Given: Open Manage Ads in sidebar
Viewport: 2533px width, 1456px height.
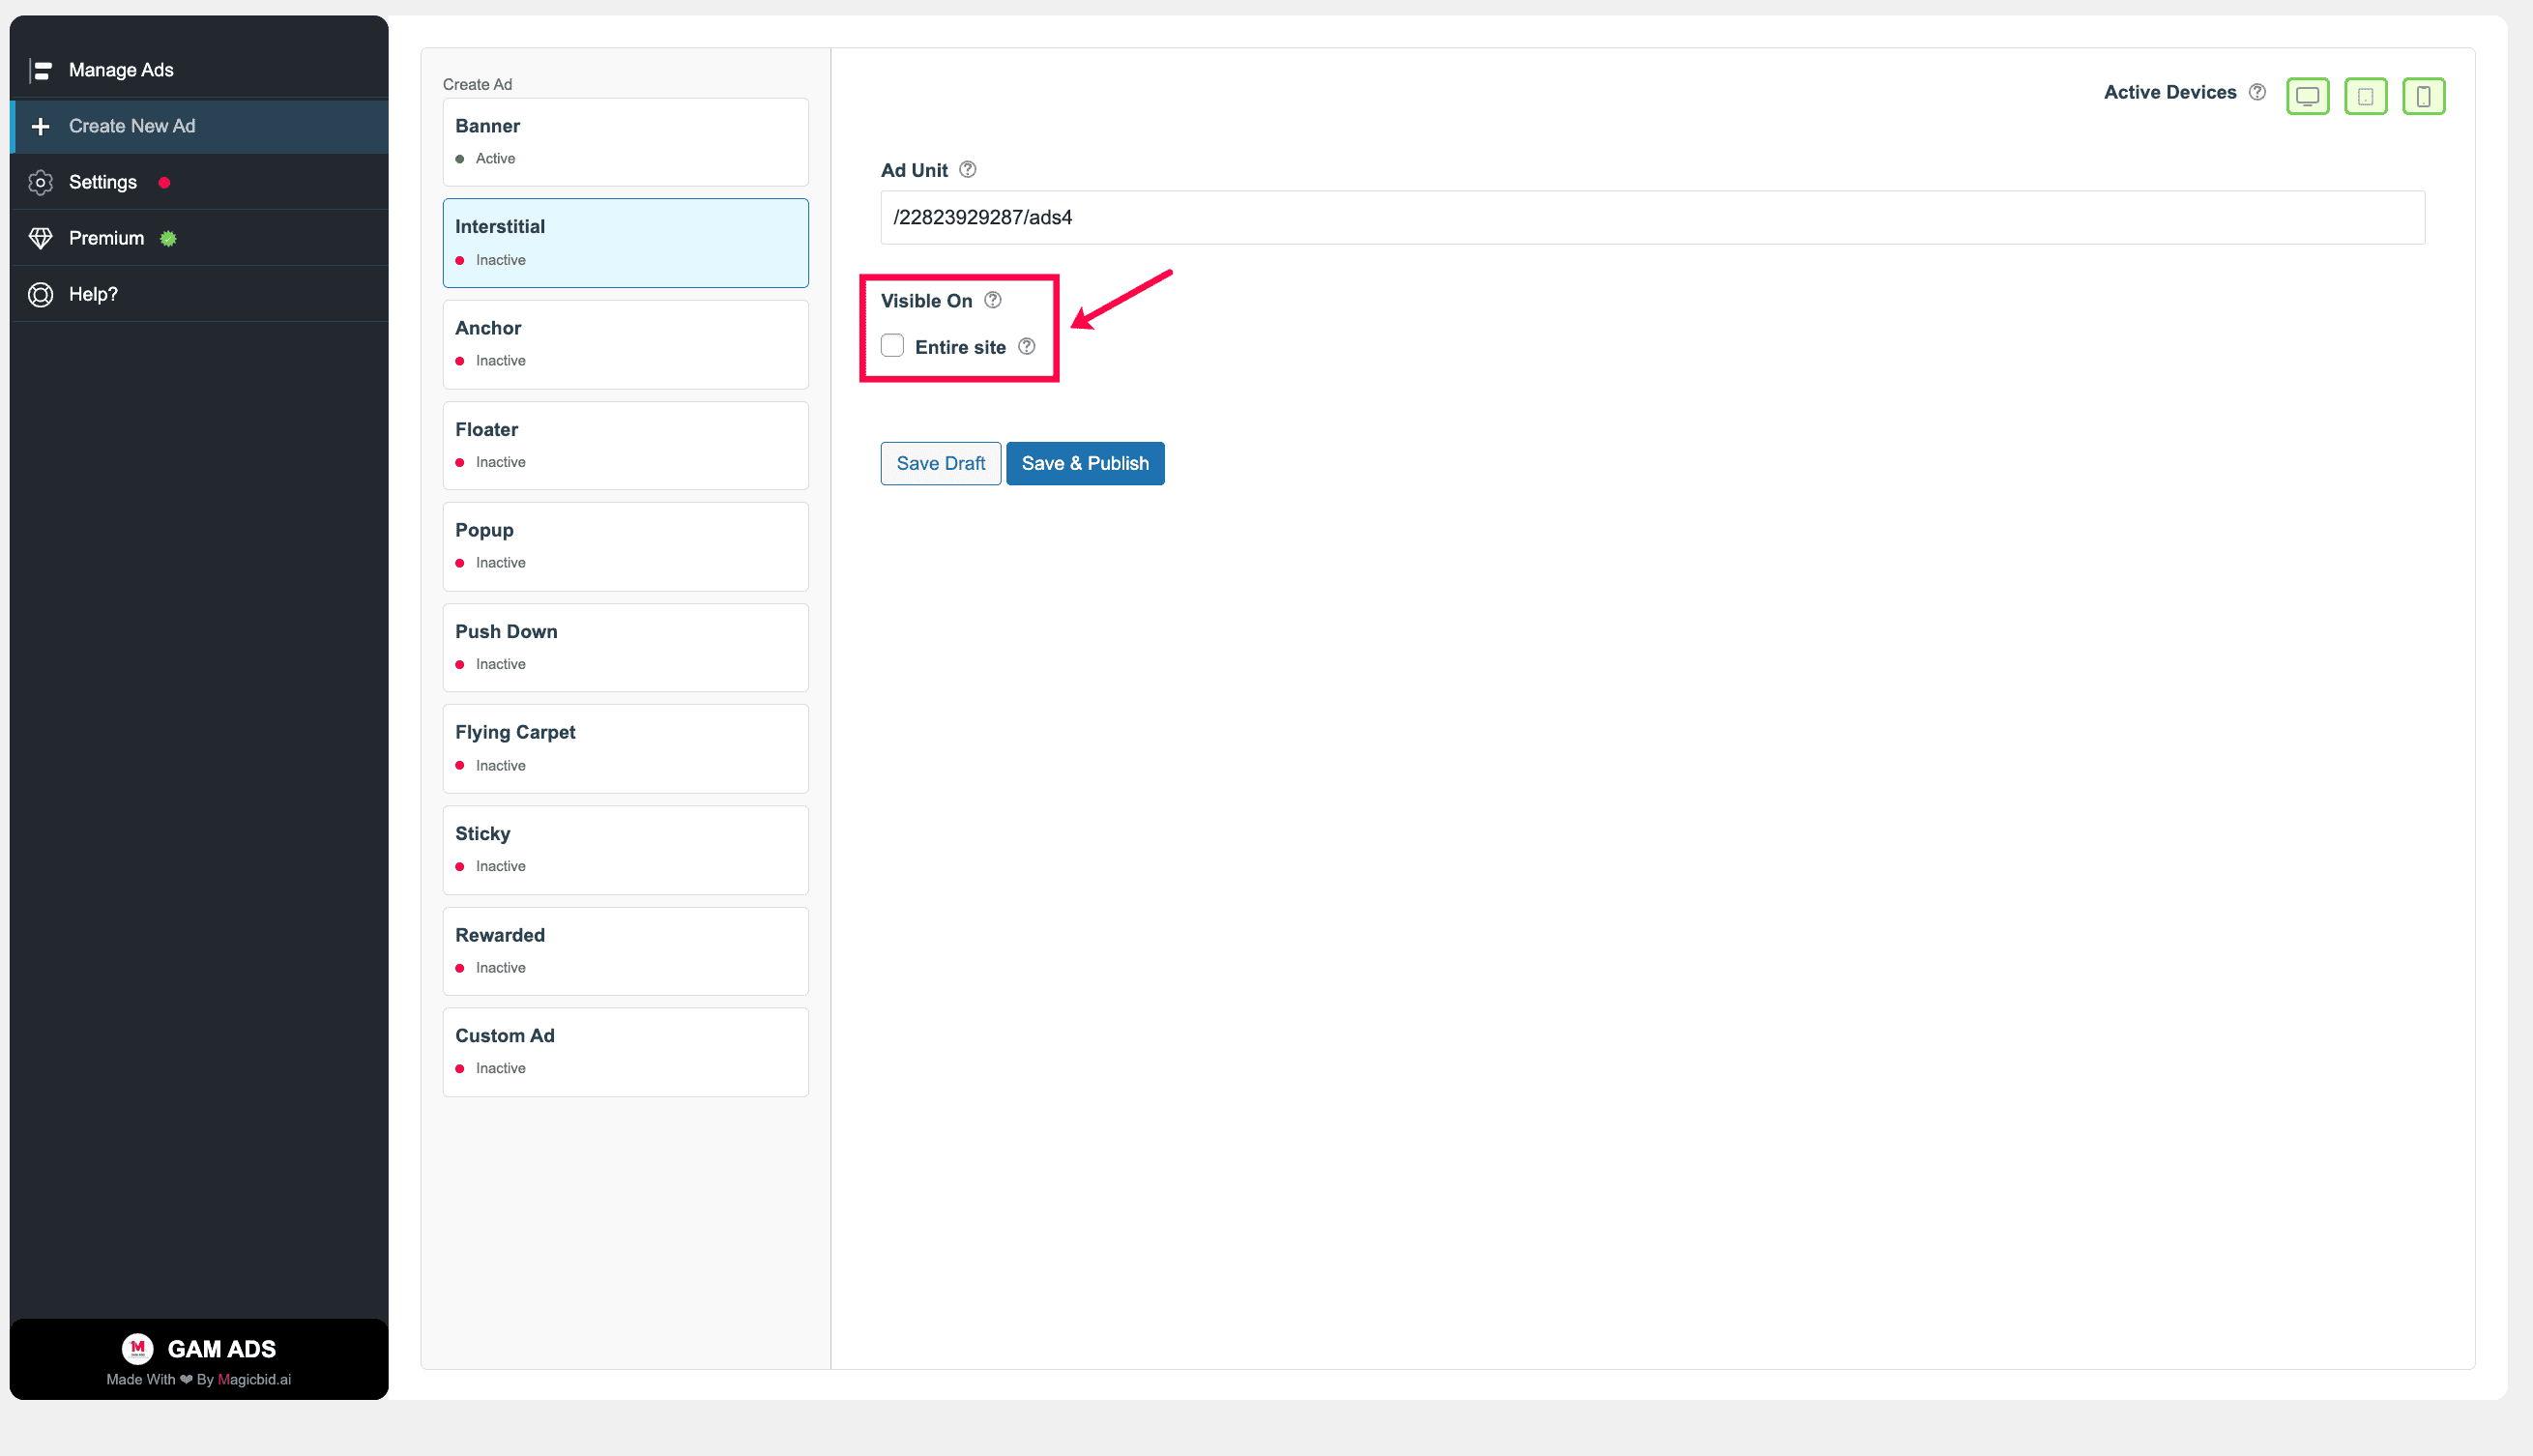Looking at the screenshot, I should coord(199,70).
